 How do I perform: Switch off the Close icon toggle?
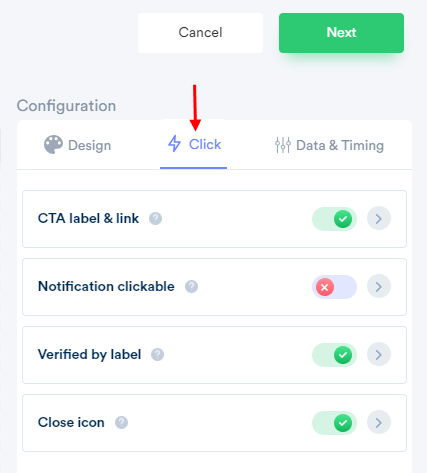click(334, 423)
